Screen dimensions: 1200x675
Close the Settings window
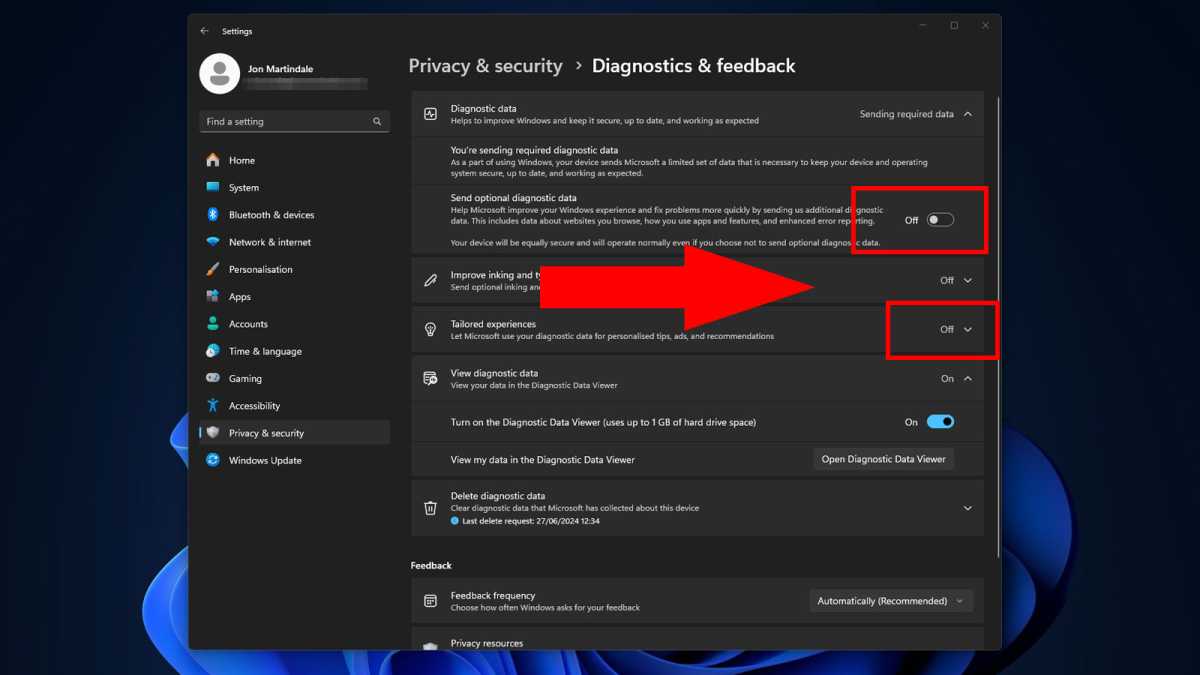click(x=985, y=26)
